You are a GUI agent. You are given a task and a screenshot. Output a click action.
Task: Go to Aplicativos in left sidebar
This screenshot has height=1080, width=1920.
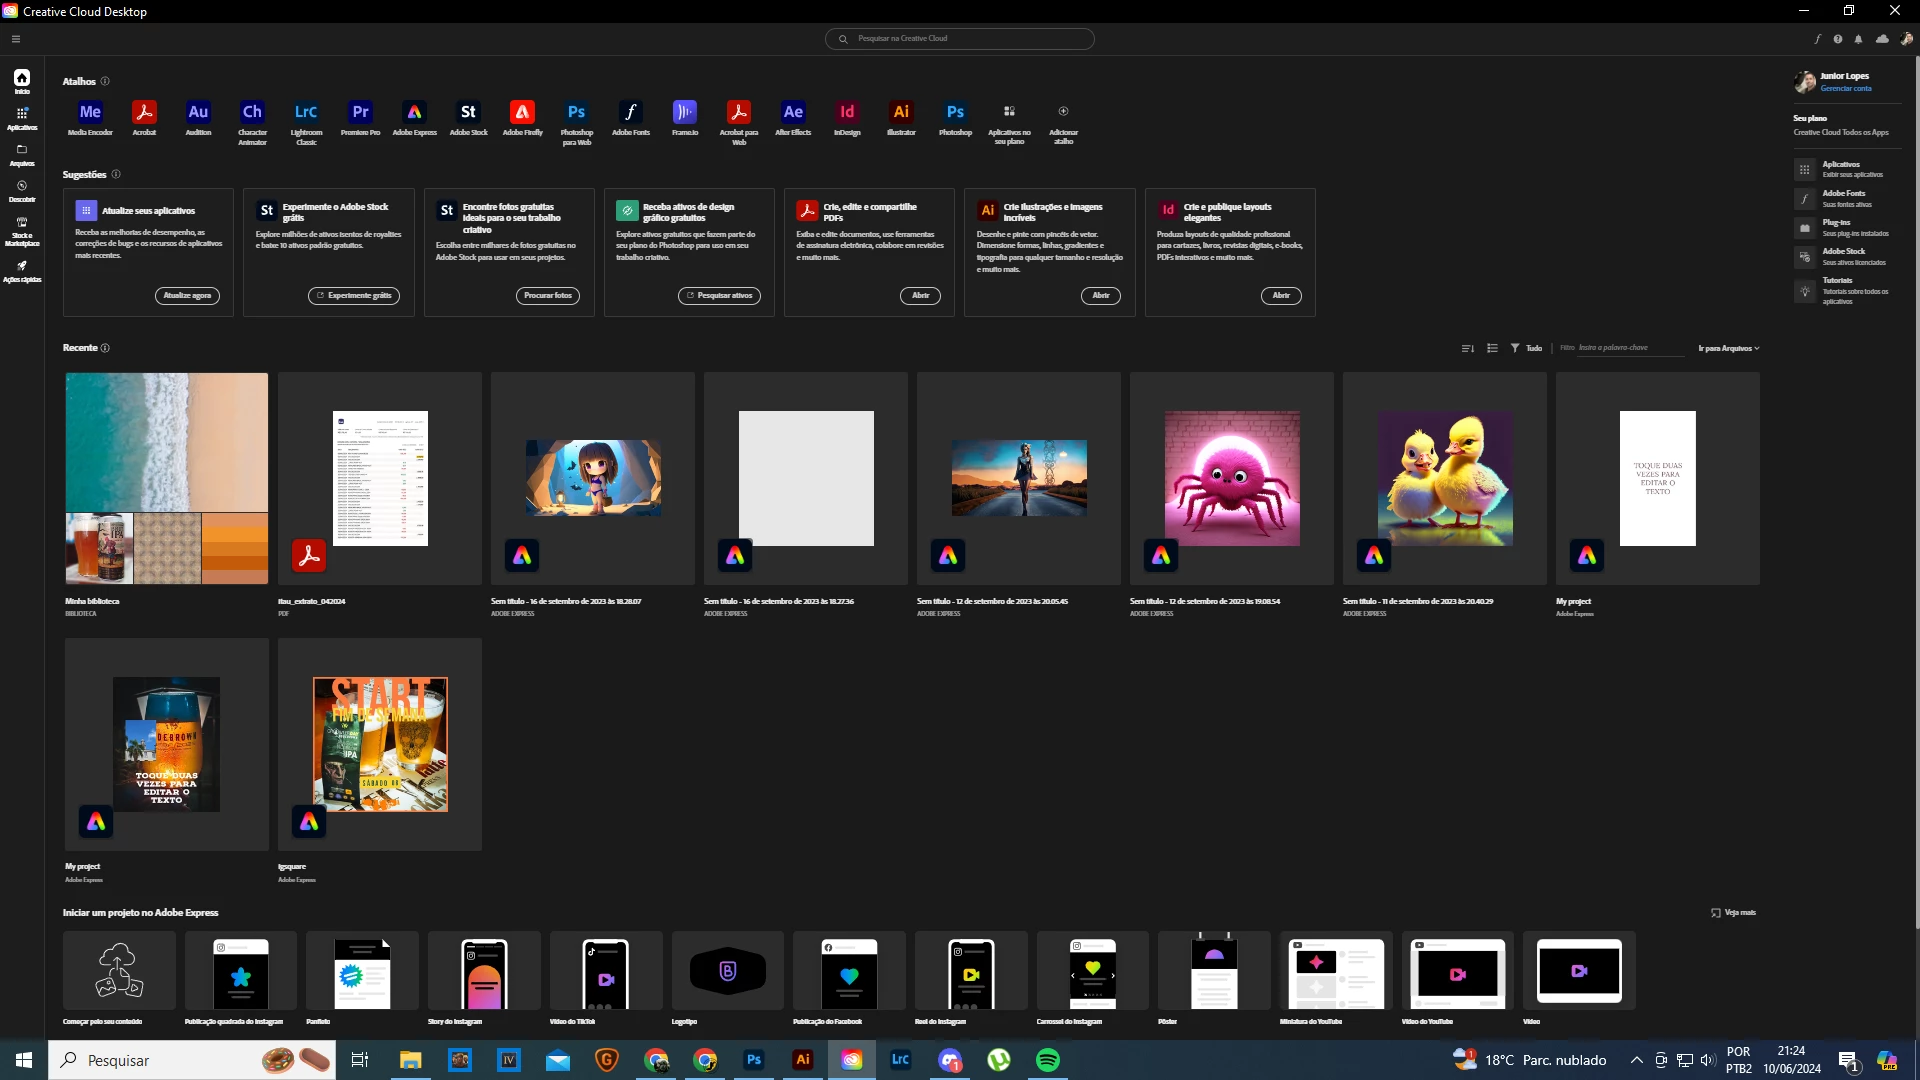click(21, 118)
